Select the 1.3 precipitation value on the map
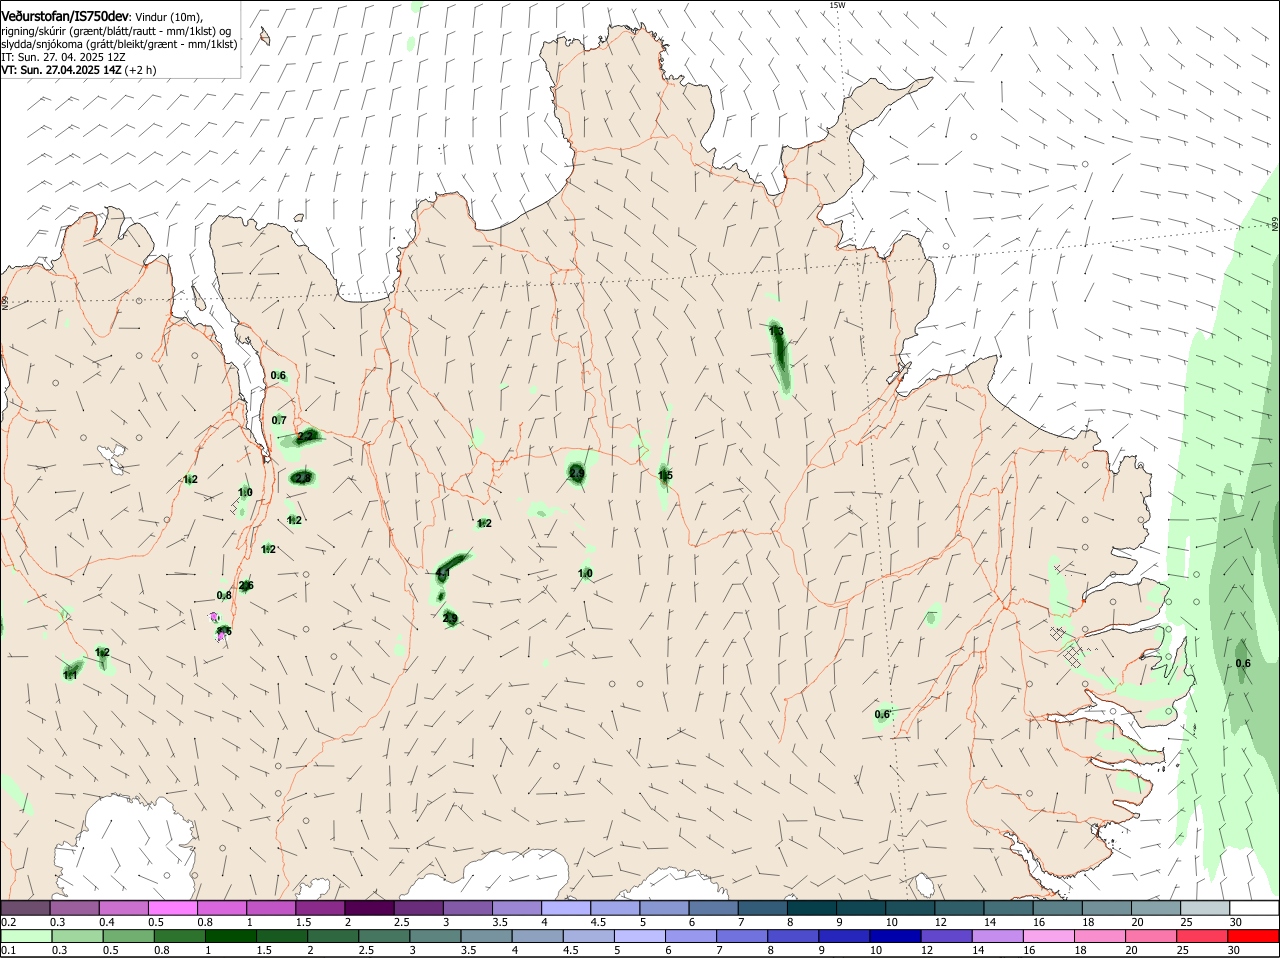 (776, 331)
